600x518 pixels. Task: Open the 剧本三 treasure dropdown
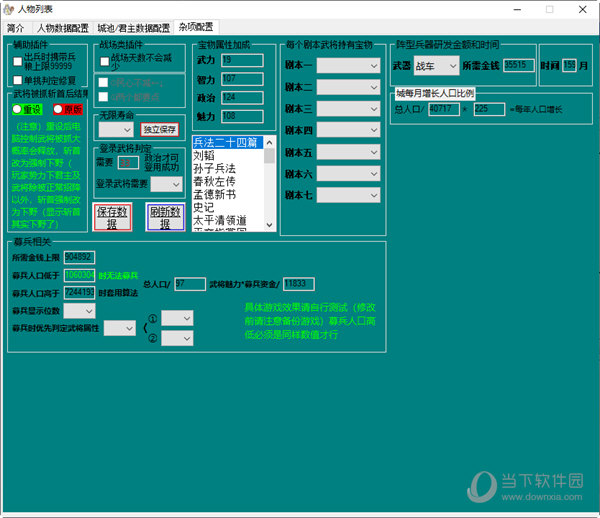coord(348,109)
